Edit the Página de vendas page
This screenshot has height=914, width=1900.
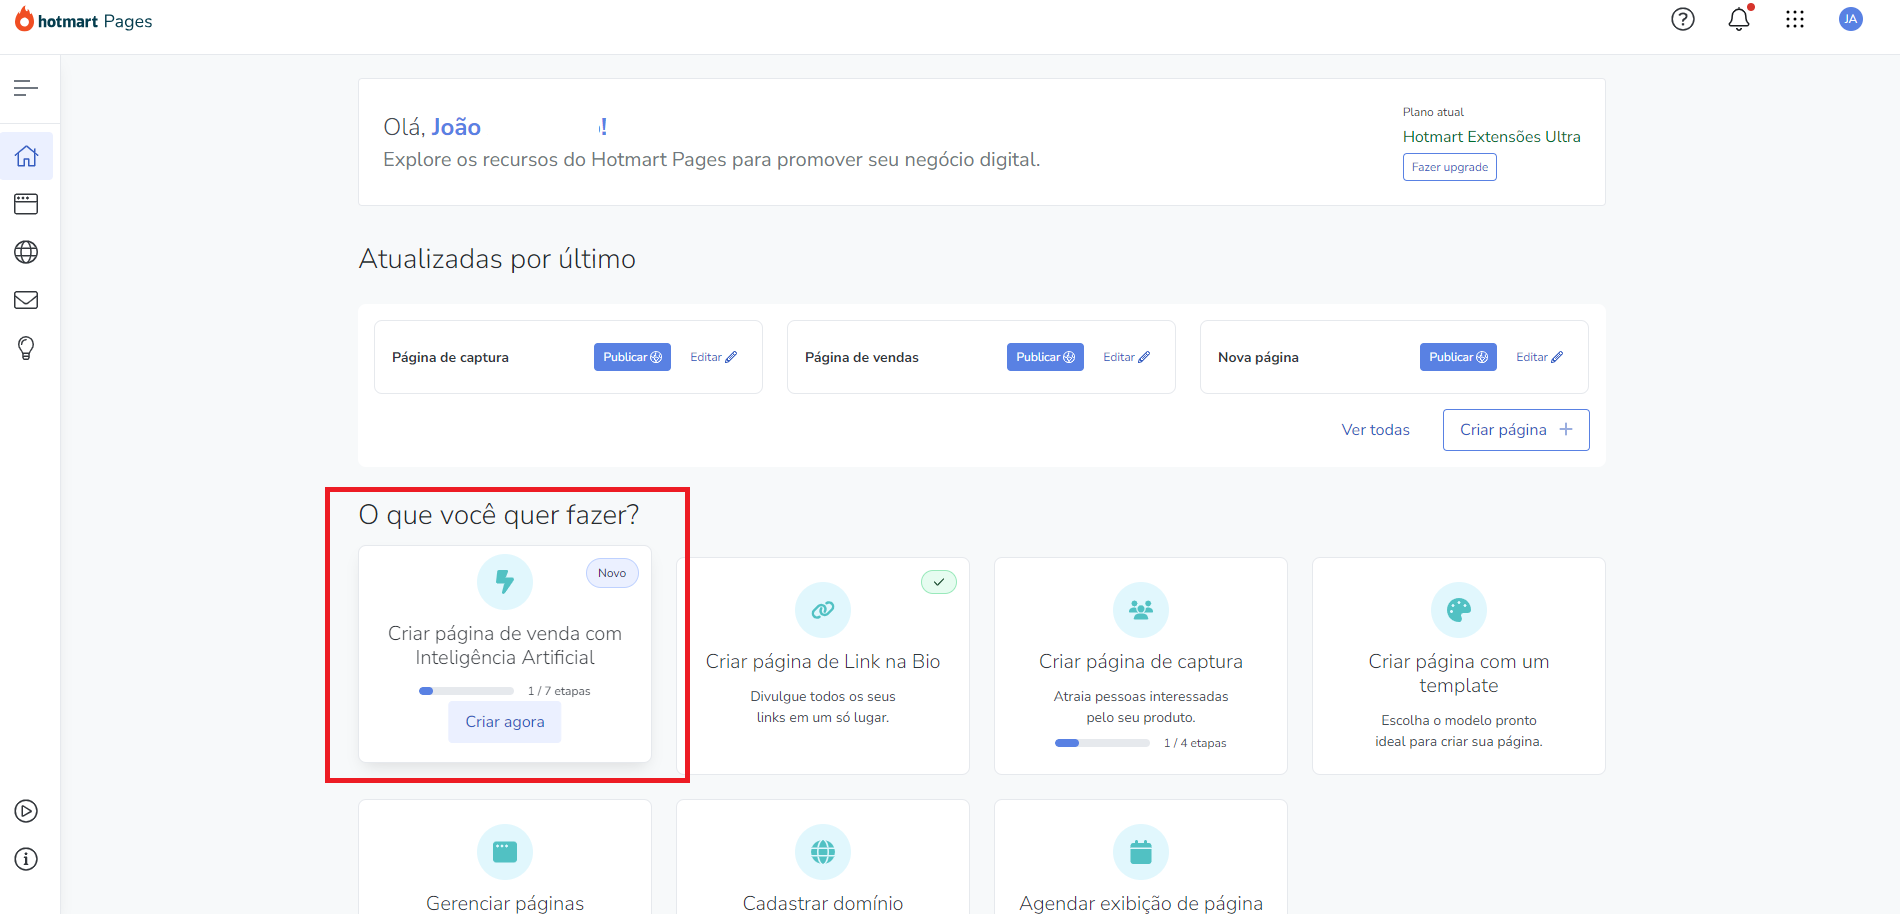click(1126, 357)
